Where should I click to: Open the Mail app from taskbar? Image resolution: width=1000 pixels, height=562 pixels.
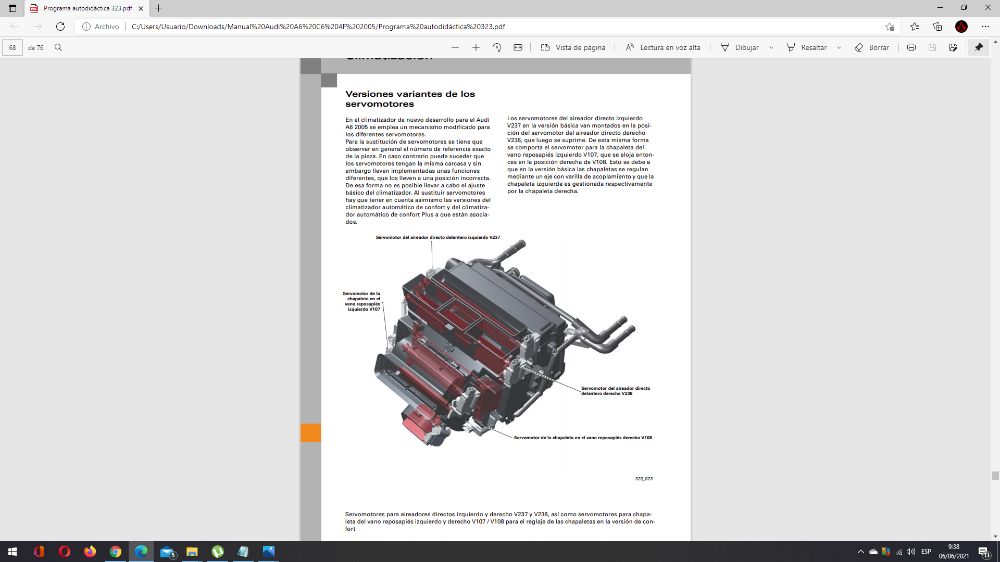pos(167,551)
